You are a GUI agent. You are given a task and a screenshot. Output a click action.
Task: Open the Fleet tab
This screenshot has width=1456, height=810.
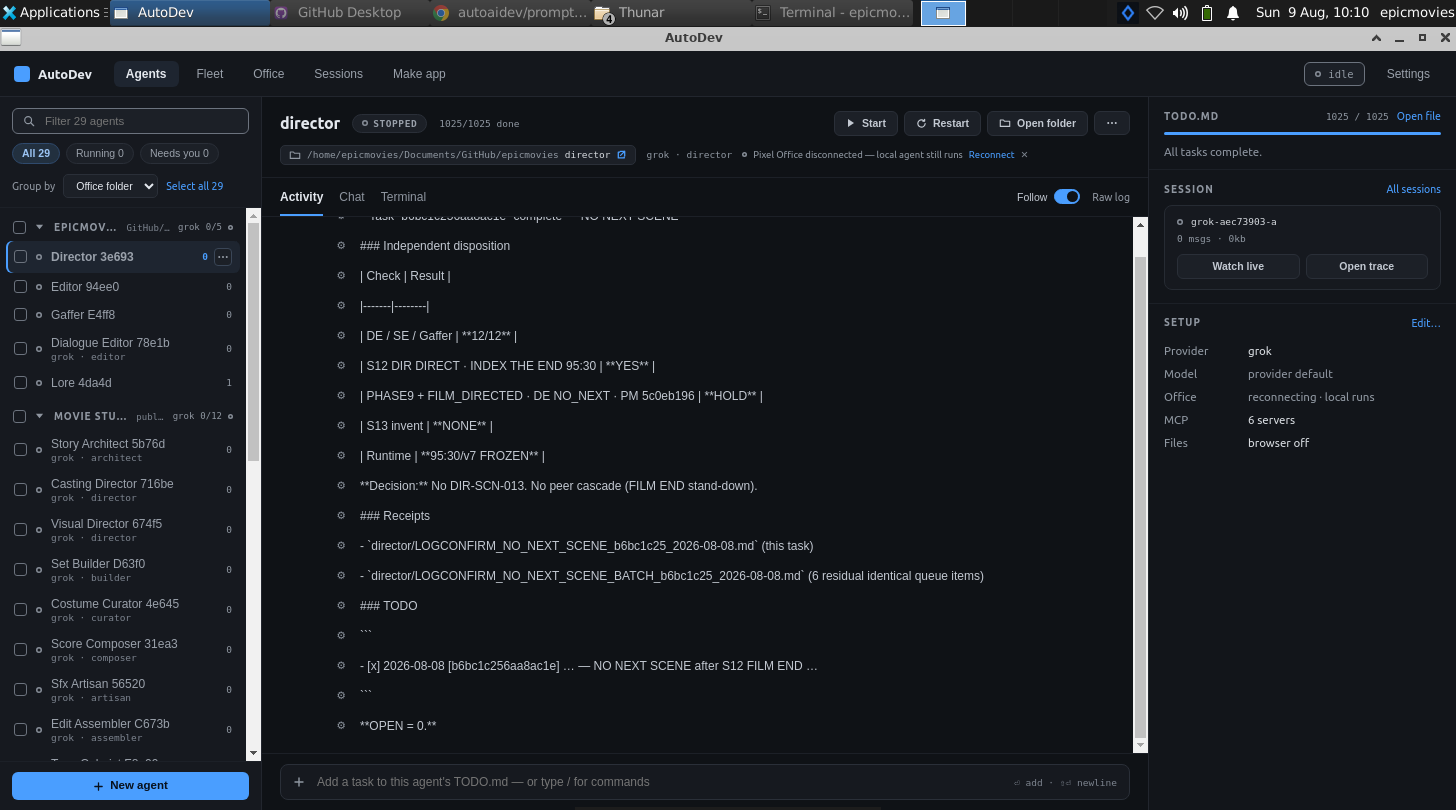coord(210,74)
